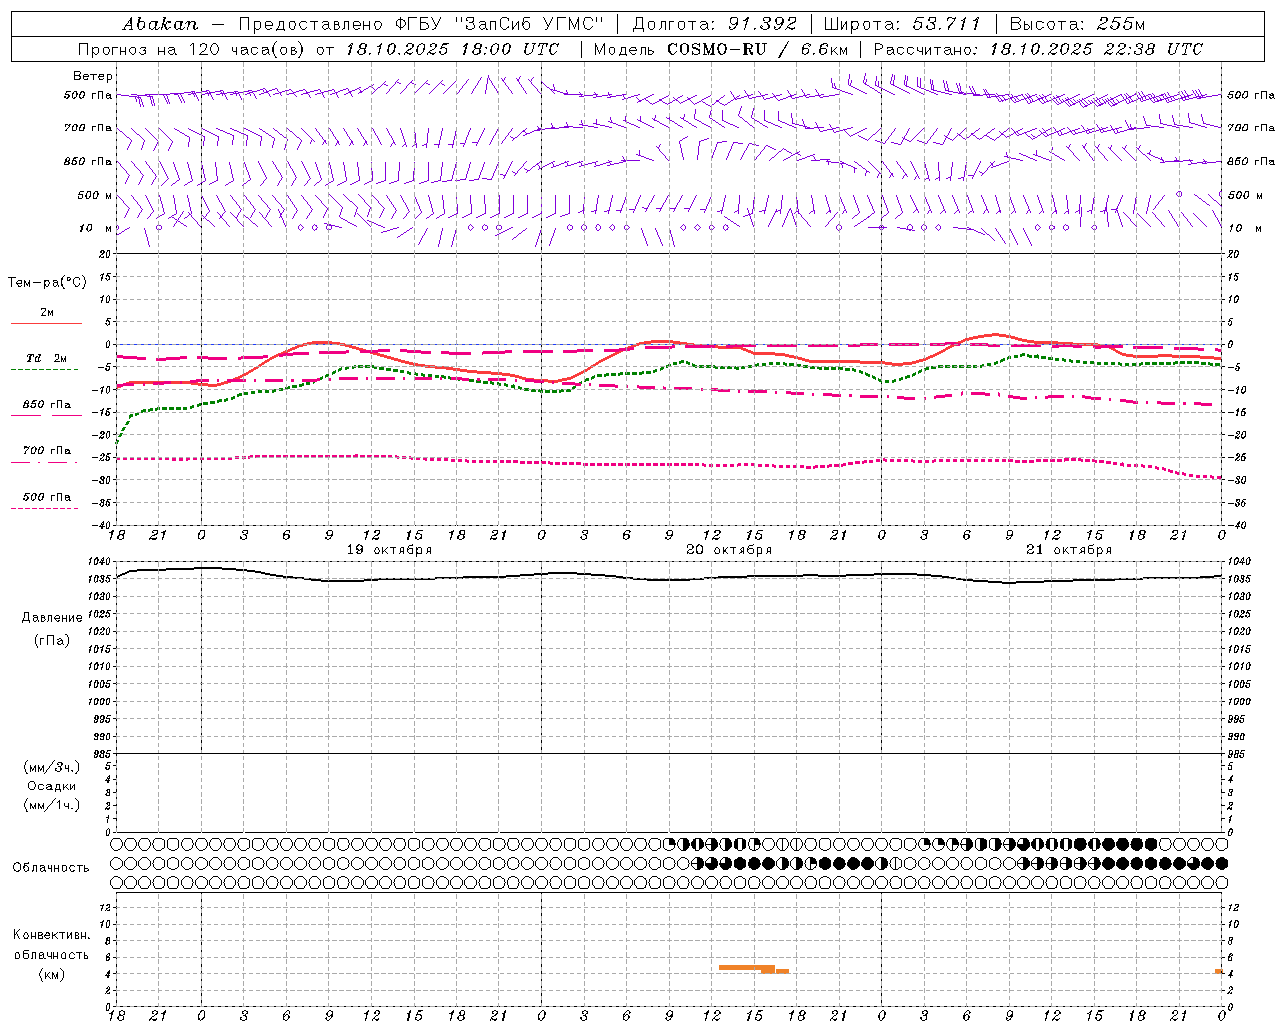Click the "Td 2м" dew point legend entry
This screenshot has width=1280, height=1024.
click(x=47, y=358)
